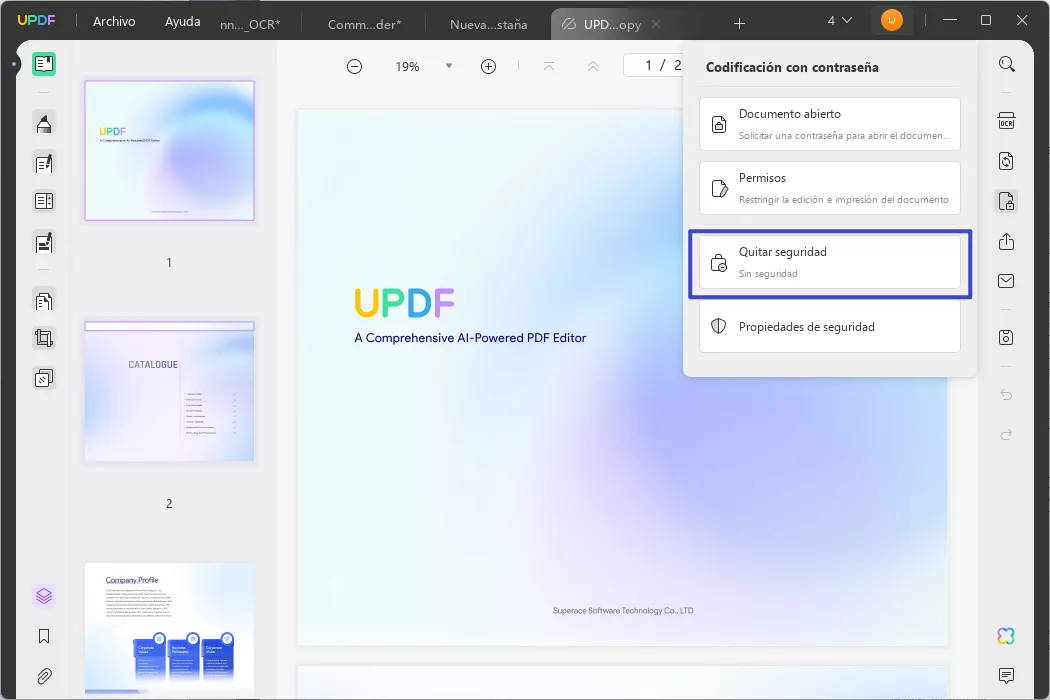This screenshot has height=700, width=1050.
Task: Switch to the Nueva...staña tab
Action: 488,25
